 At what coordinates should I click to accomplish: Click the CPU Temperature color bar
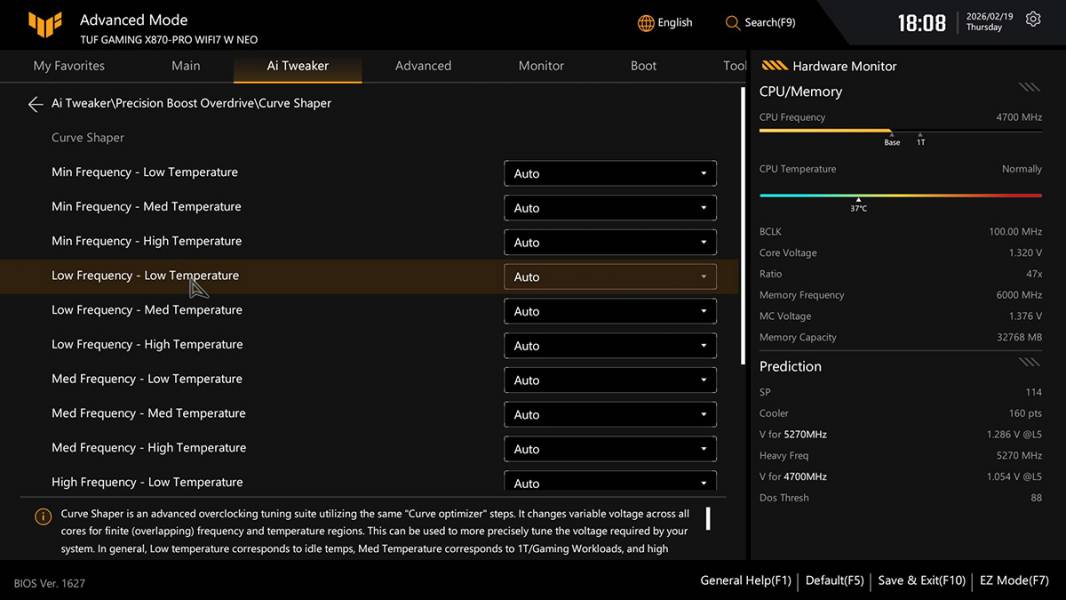(x=900, y=195)
